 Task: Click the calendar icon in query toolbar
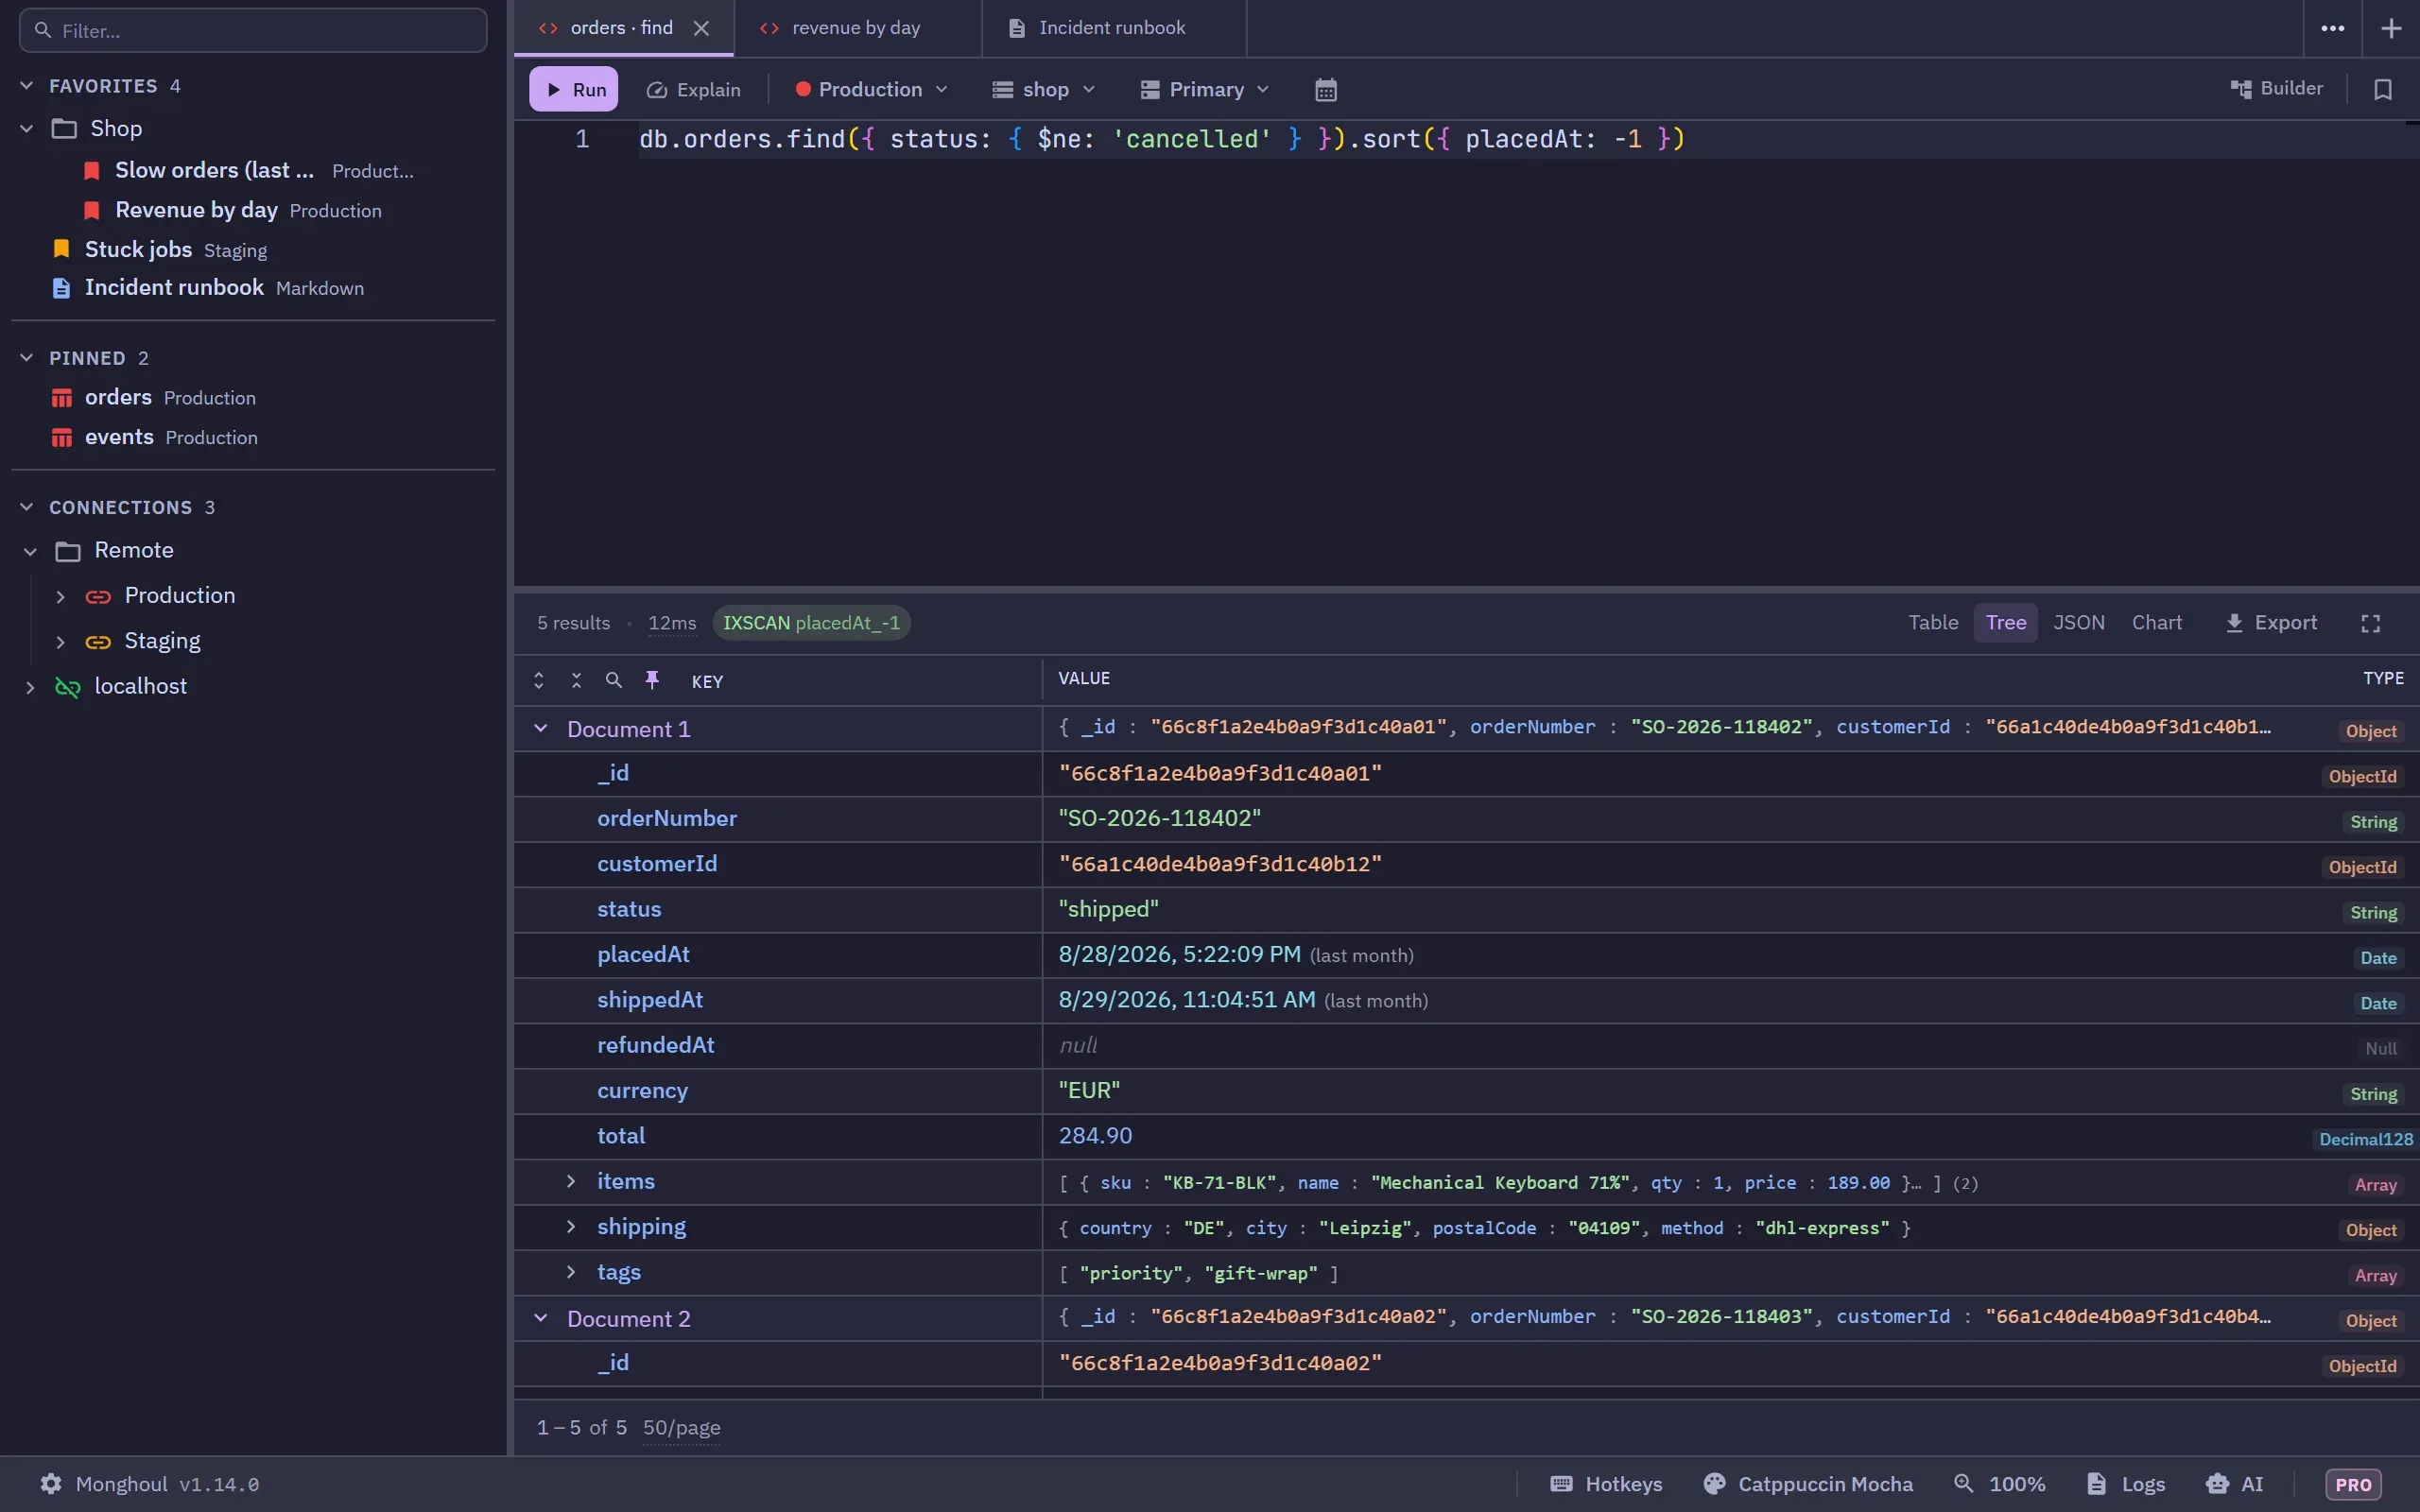1325,90
